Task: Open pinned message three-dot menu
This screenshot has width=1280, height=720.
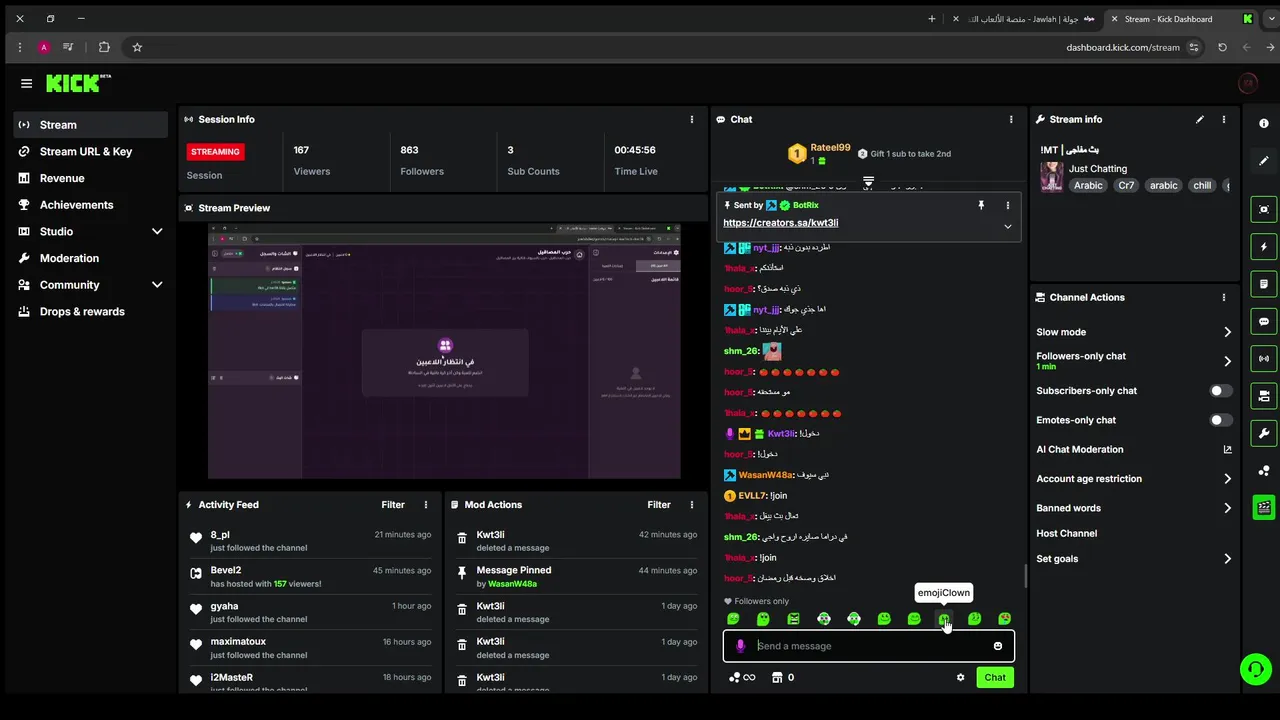Action: (x=1007, y=205)
